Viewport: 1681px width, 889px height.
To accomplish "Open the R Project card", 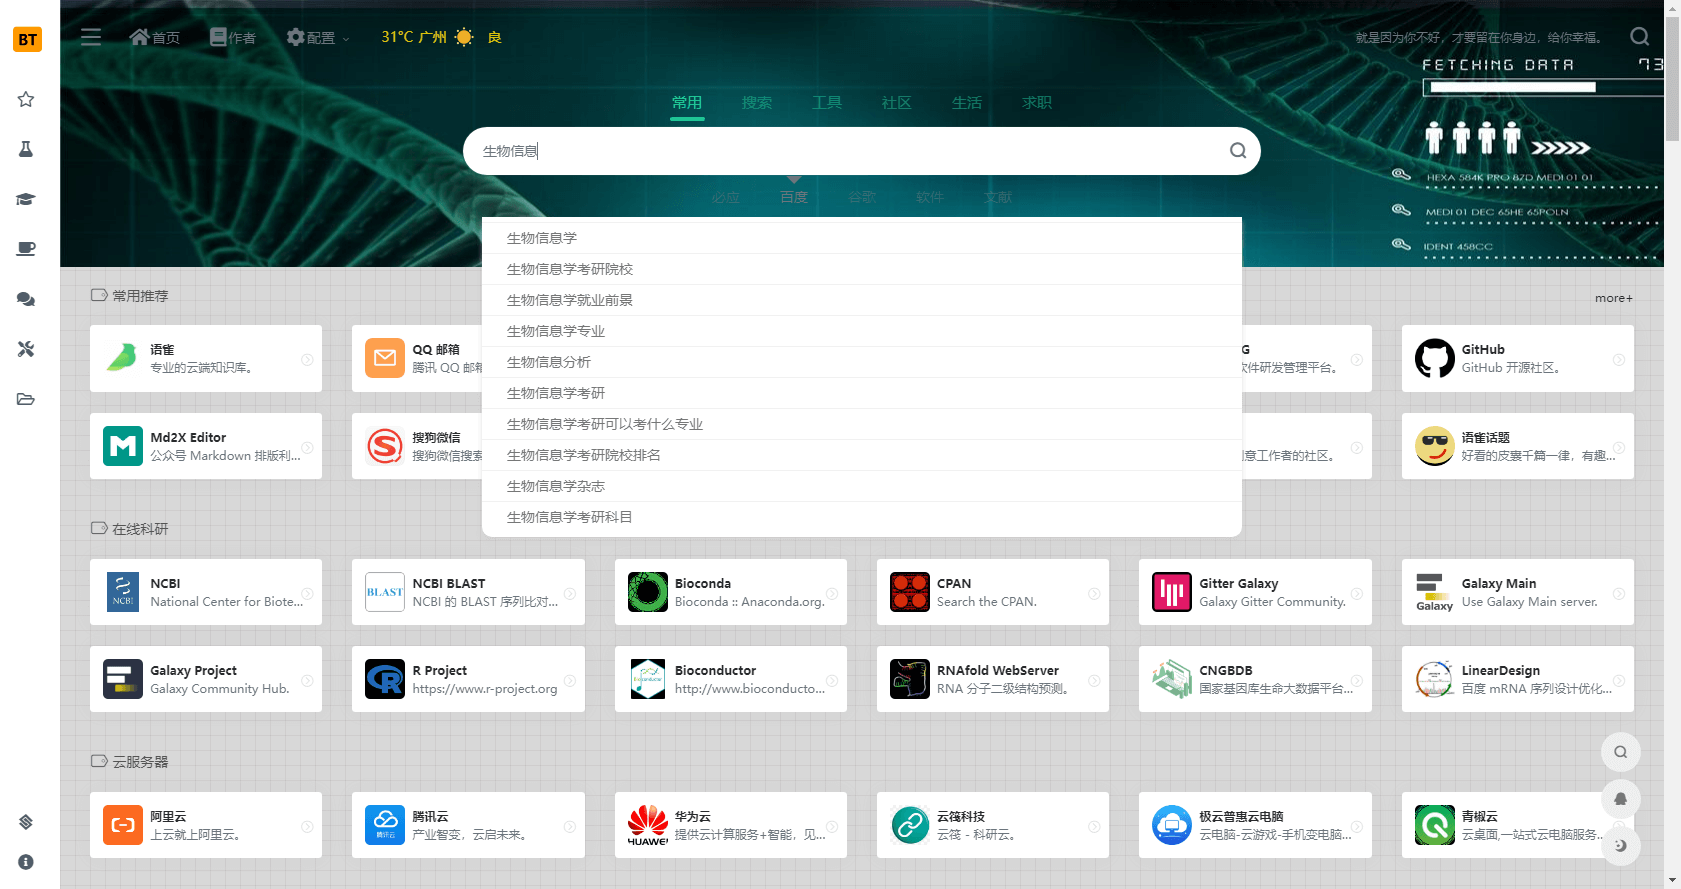I will click(x=468, y=679).
